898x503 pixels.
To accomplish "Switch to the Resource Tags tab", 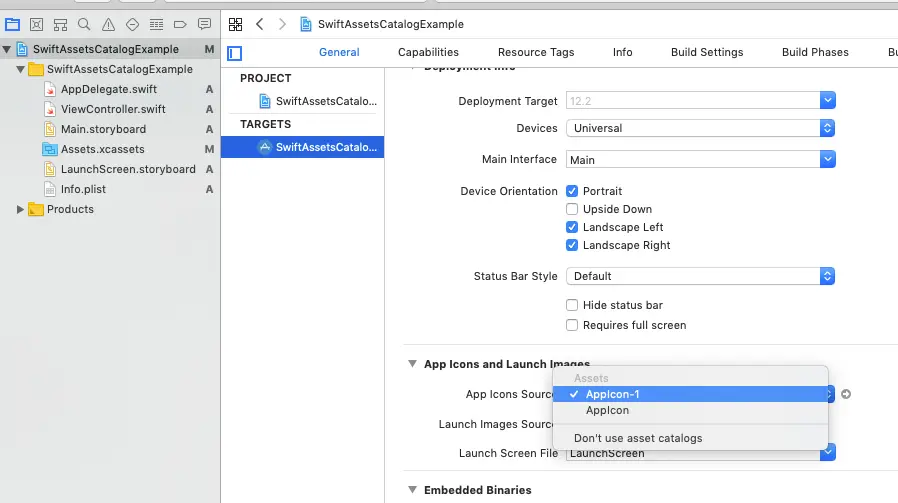I will pyautogui.click(x=536, y=52).
